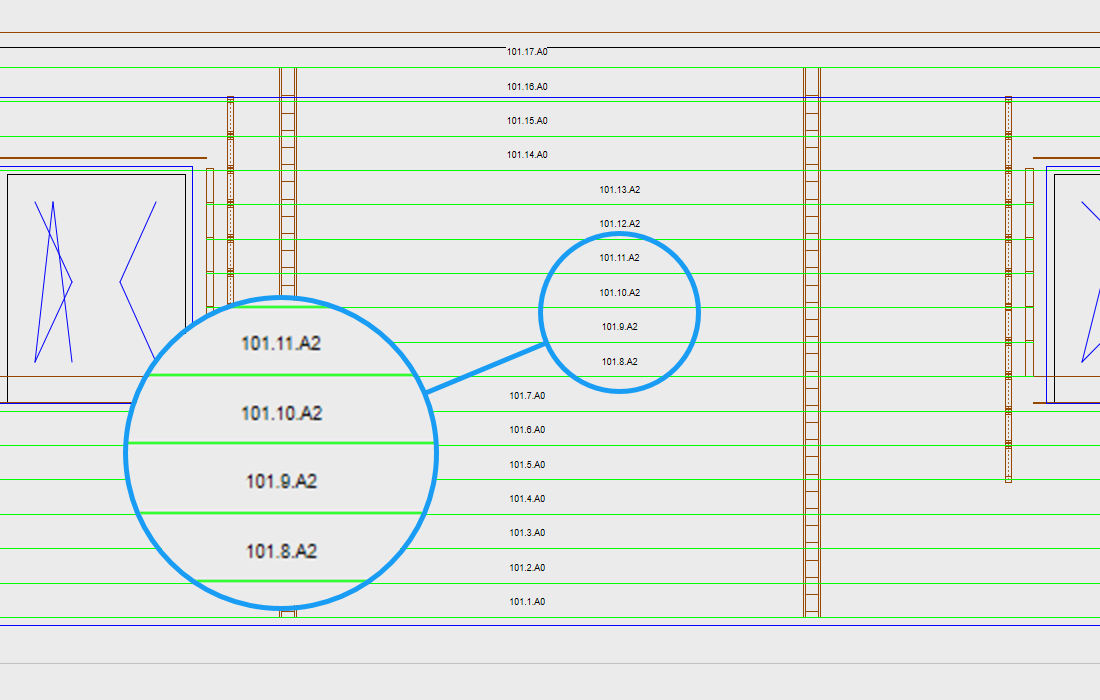The height and width of the screenshot is (700, 1100).
Task: Click the 101.7.A0 log label
Action: click(527, 396)
